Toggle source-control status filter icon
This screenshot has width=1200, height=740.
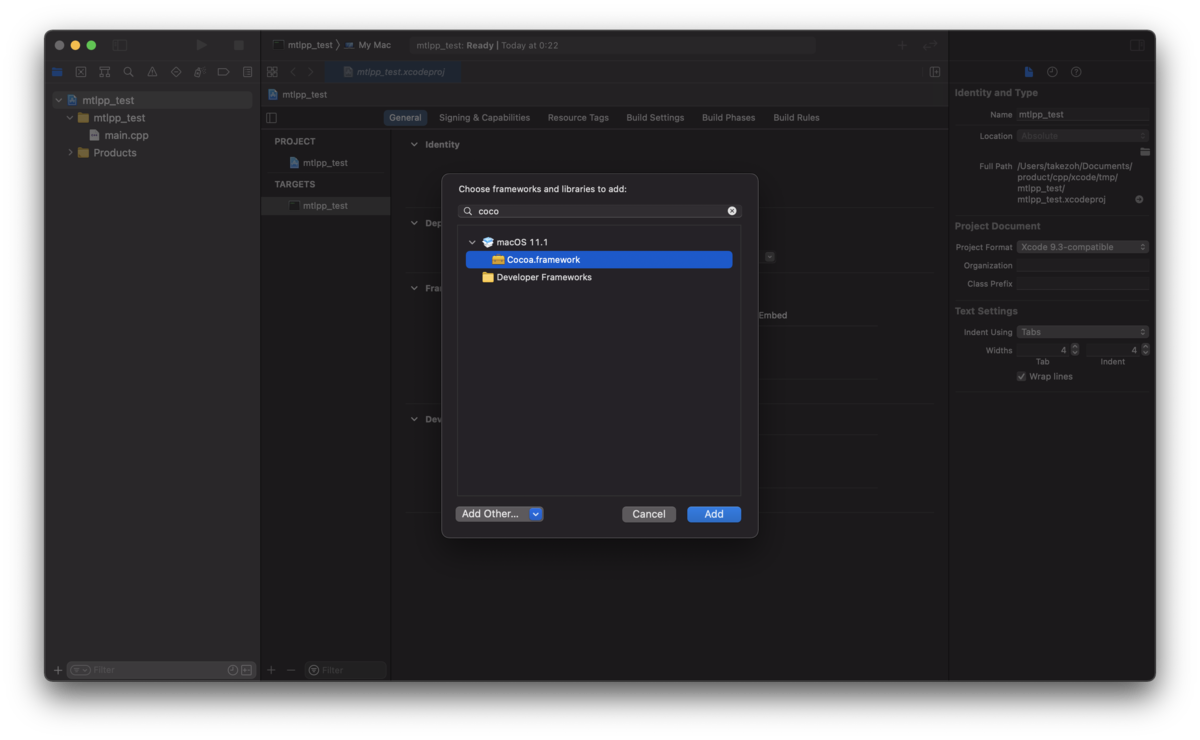point(247,670)
